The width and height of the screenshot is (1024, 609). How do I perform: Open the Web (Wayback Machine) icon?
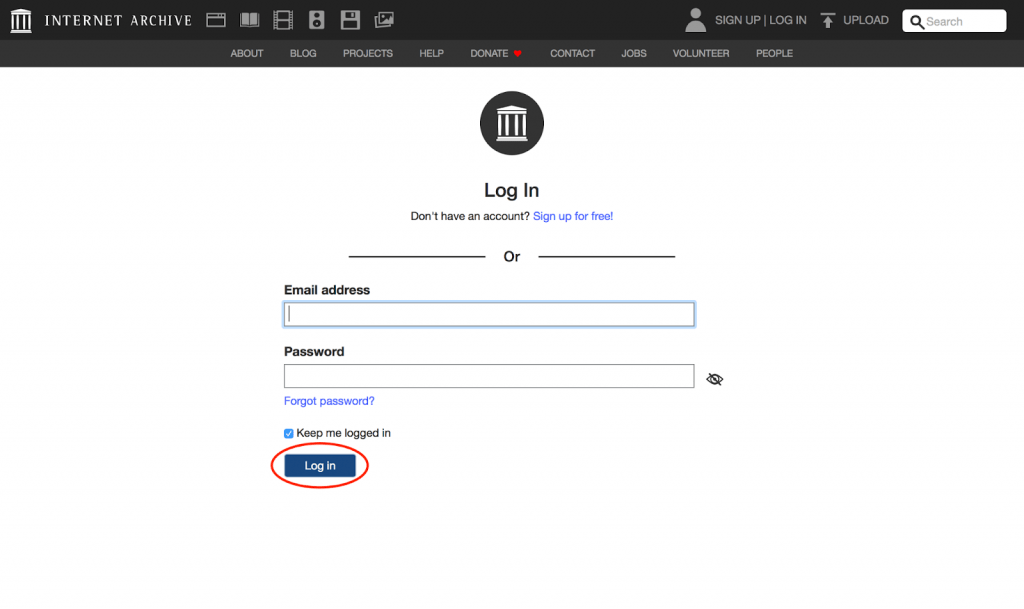pos(216,20)
